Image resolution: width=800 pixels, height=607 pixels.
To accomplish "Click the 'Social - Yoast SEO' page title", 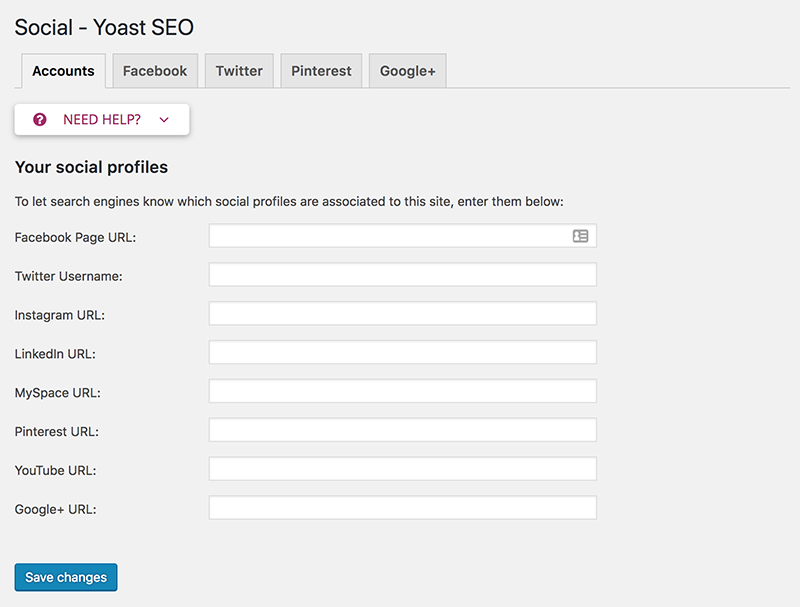I will tap(104, 28).
